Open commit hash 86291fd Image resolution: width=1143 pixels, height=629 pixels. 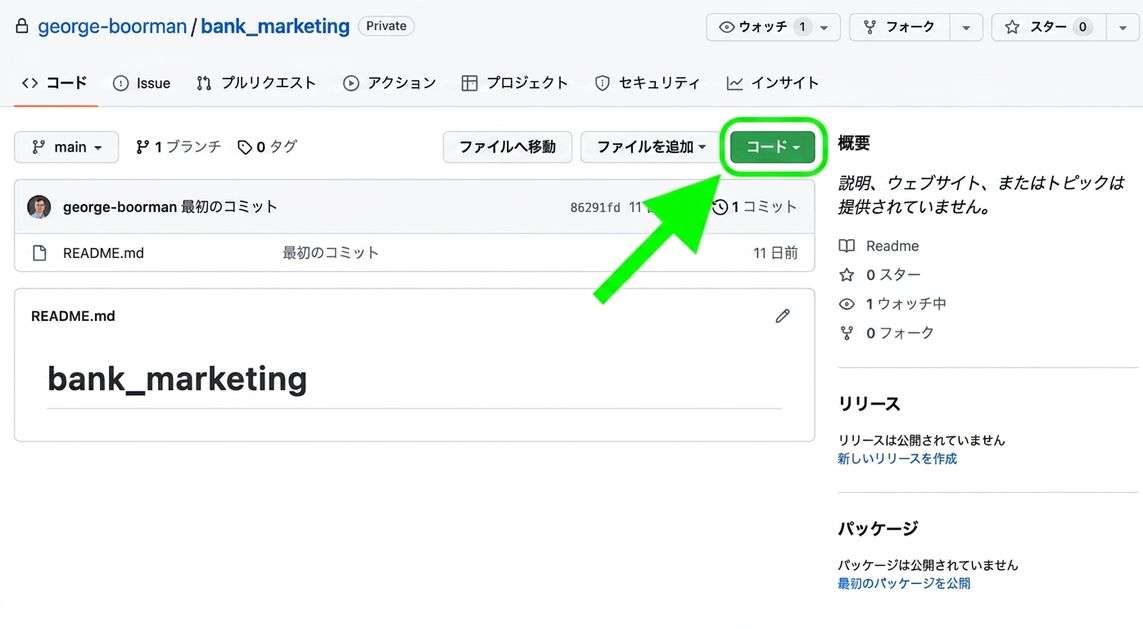tap(595, 208)
